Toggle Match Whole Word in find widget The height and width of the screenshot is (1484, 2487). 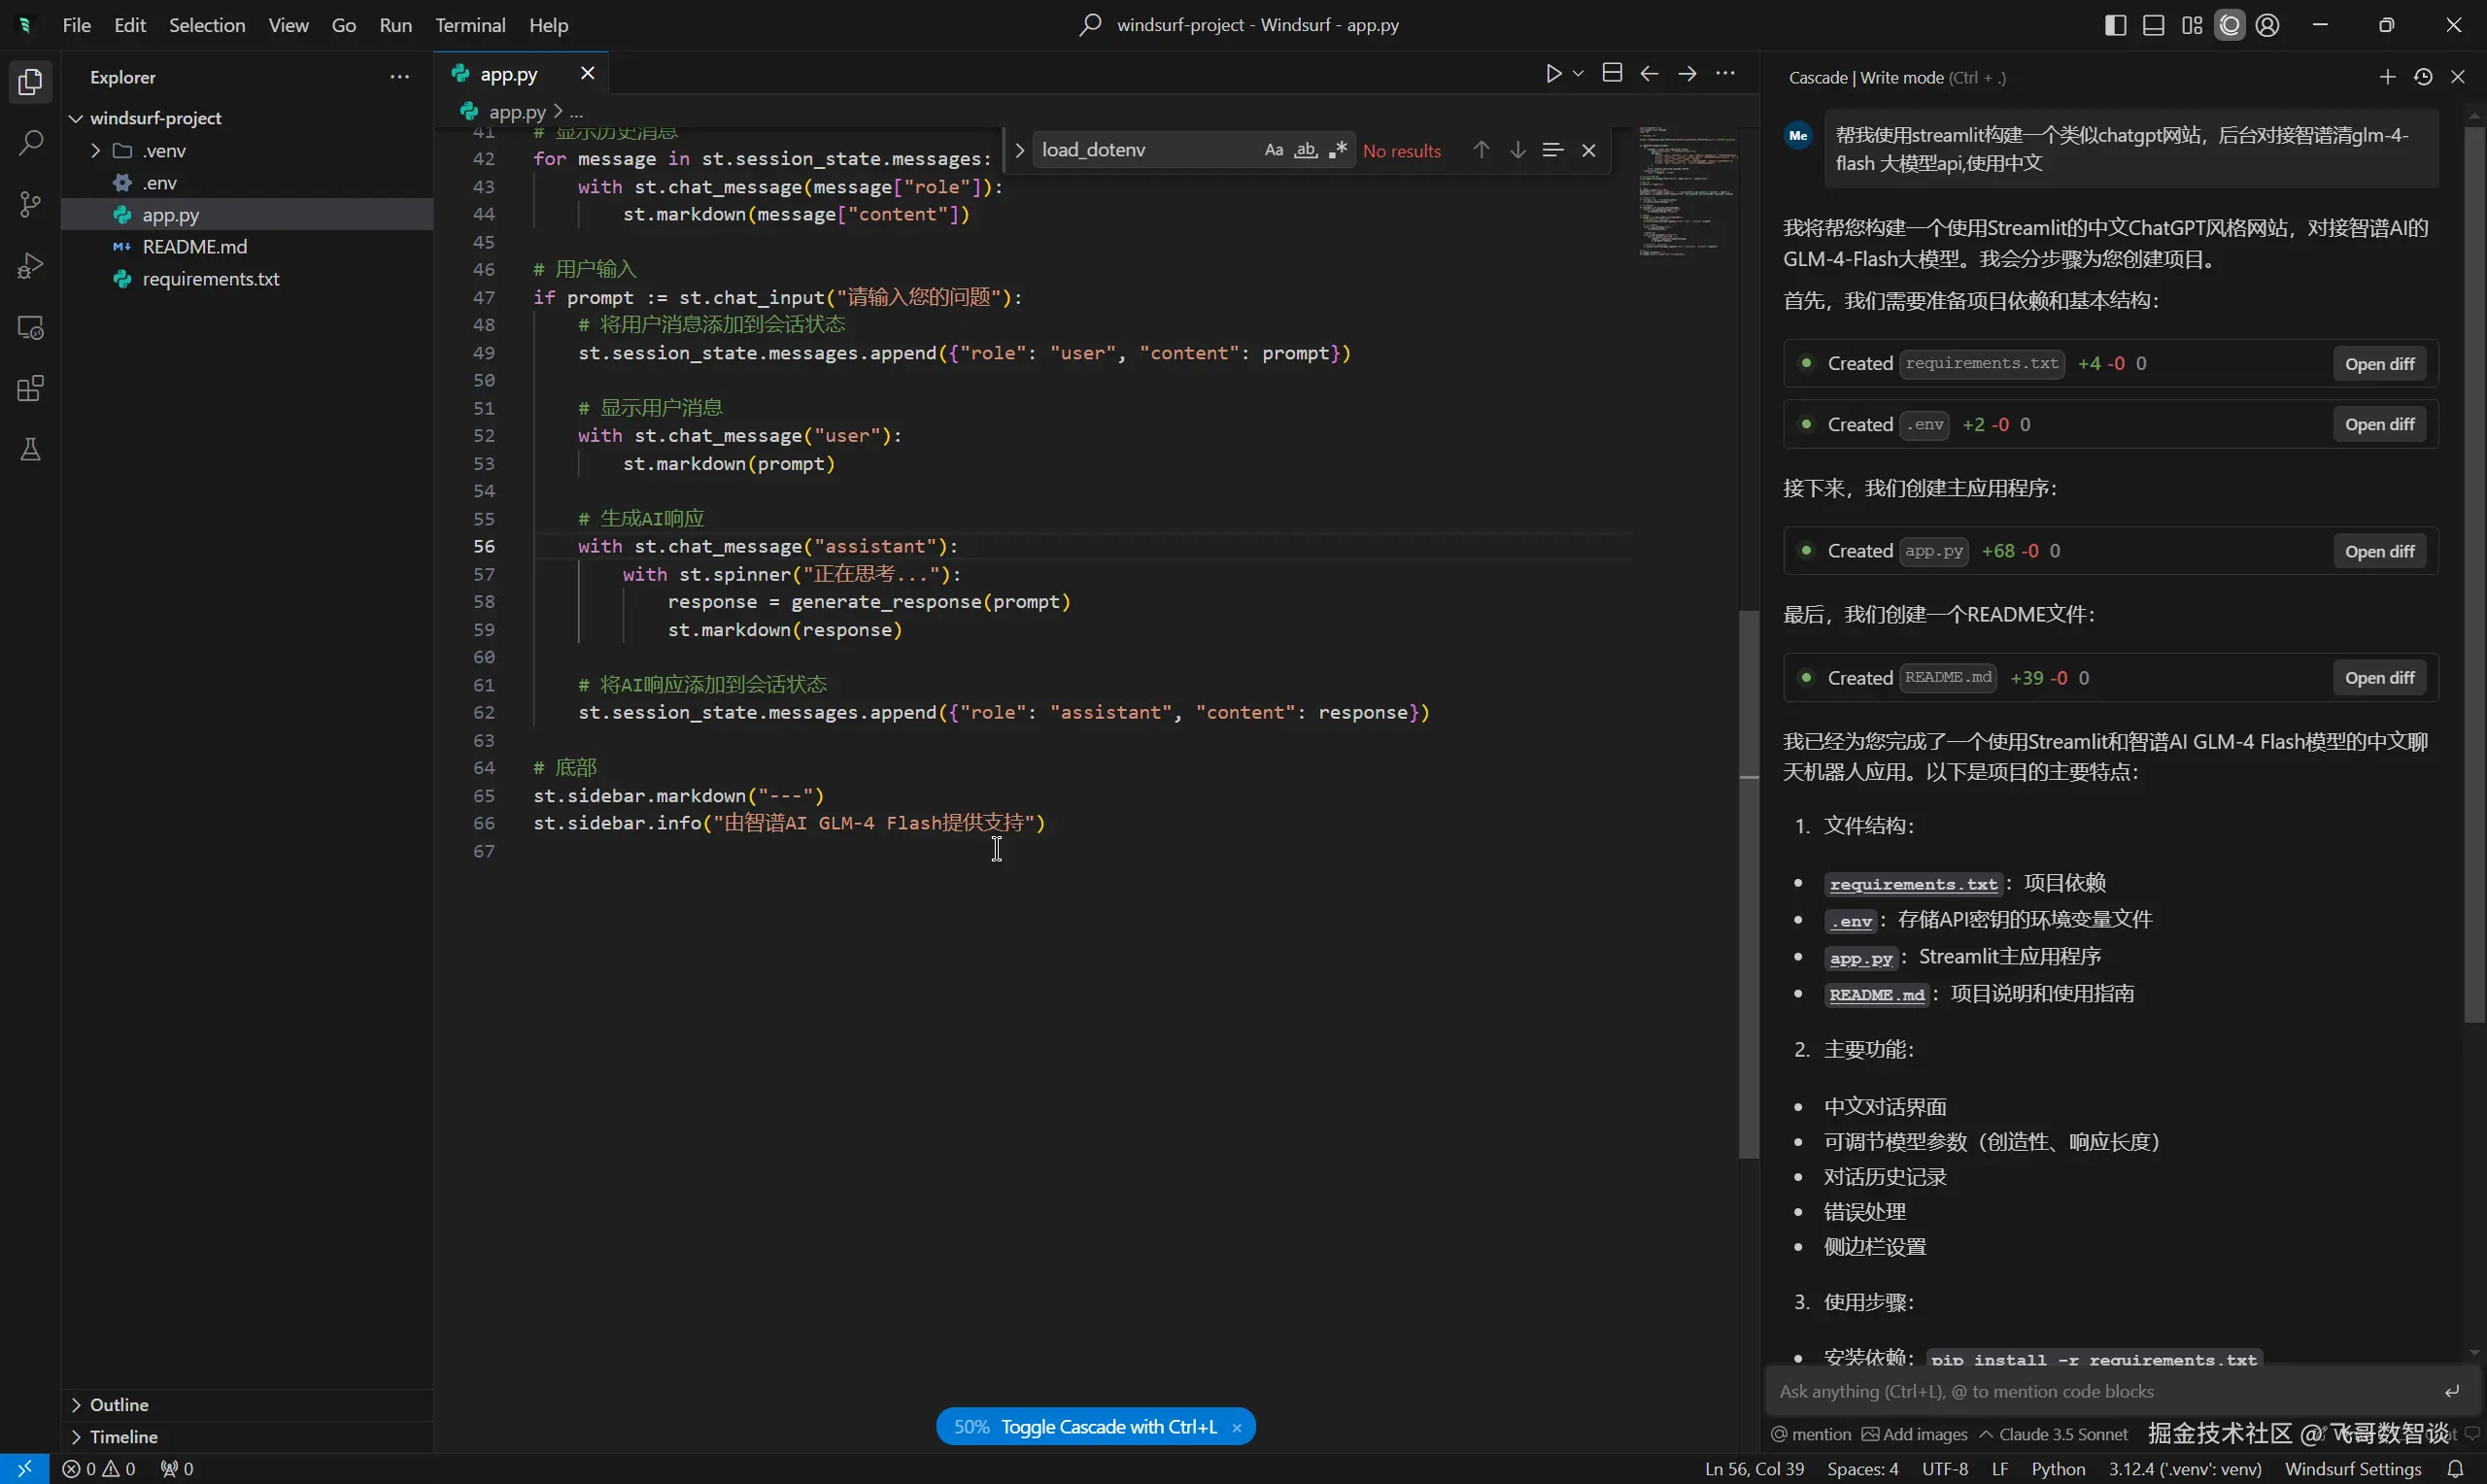coord(1305,151)
